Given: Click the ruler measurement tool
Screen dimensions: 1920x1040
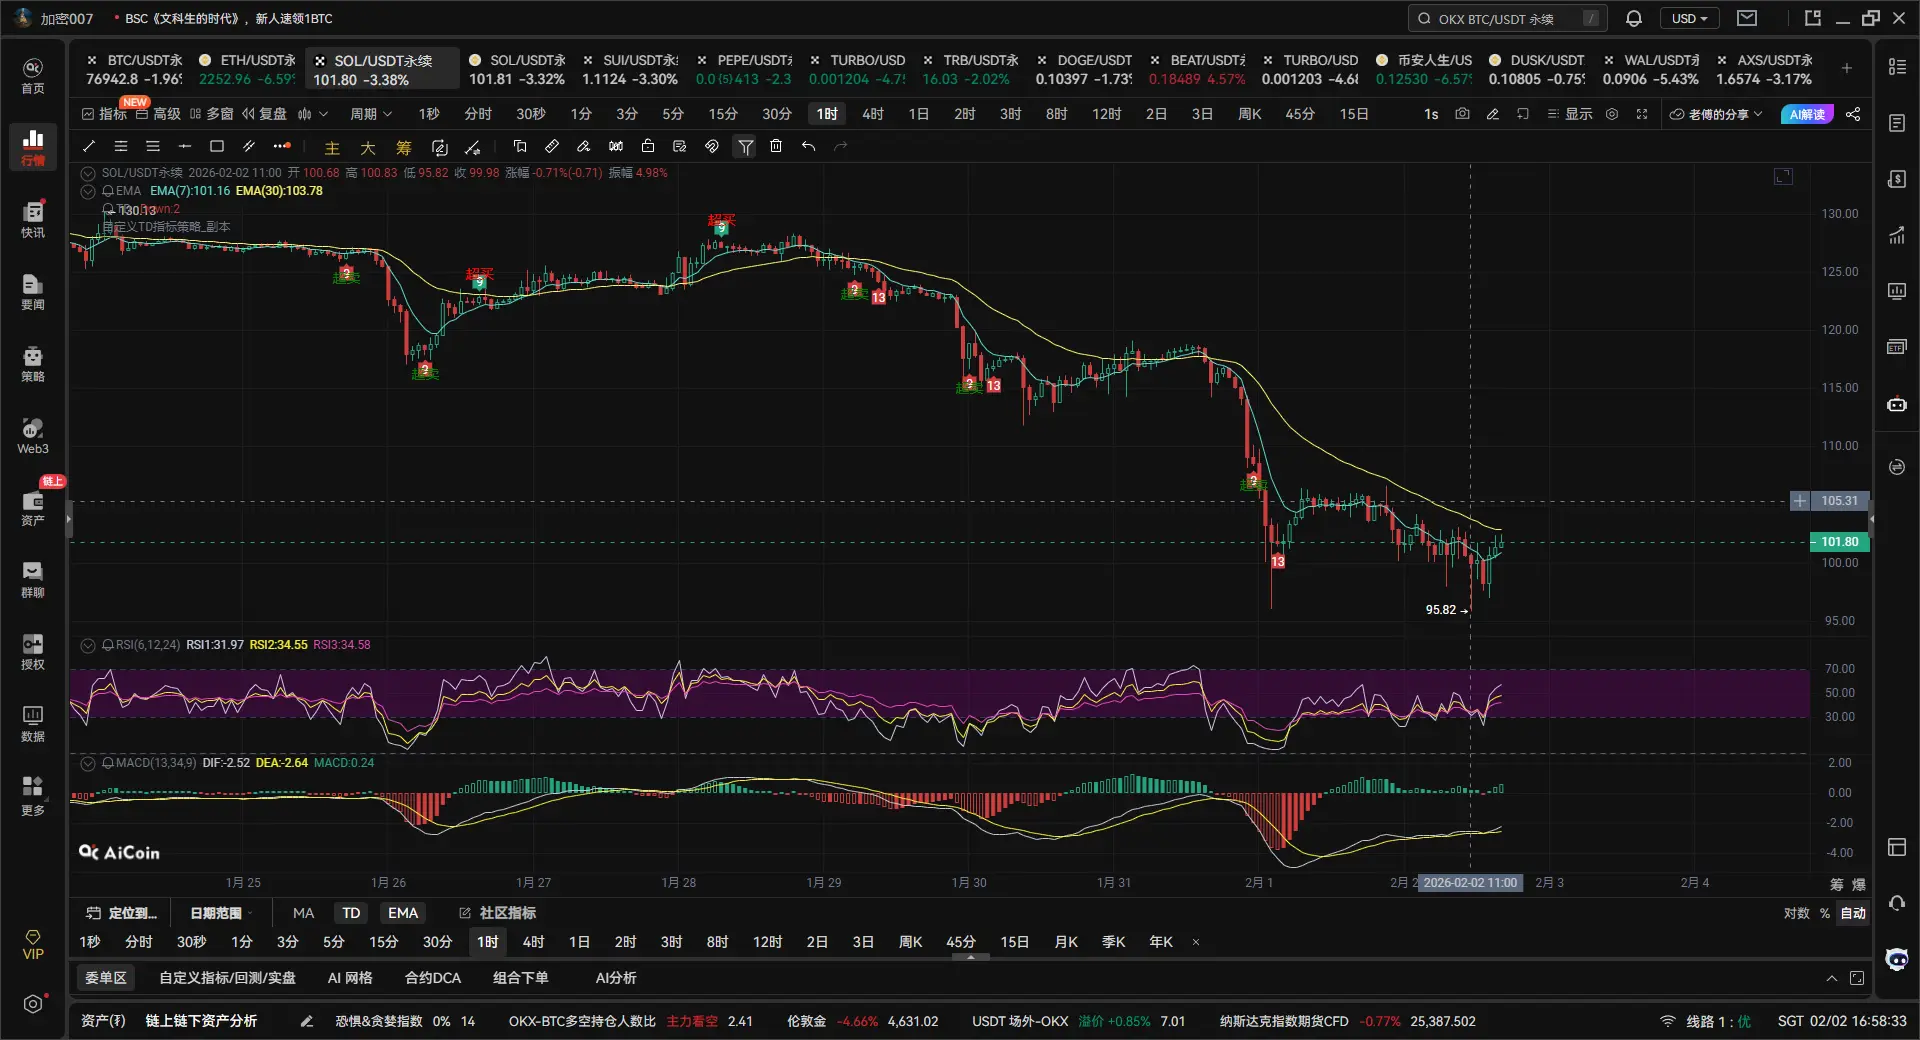Looking at the screenshot, I should pyautogui.click(x=551, y=146).
